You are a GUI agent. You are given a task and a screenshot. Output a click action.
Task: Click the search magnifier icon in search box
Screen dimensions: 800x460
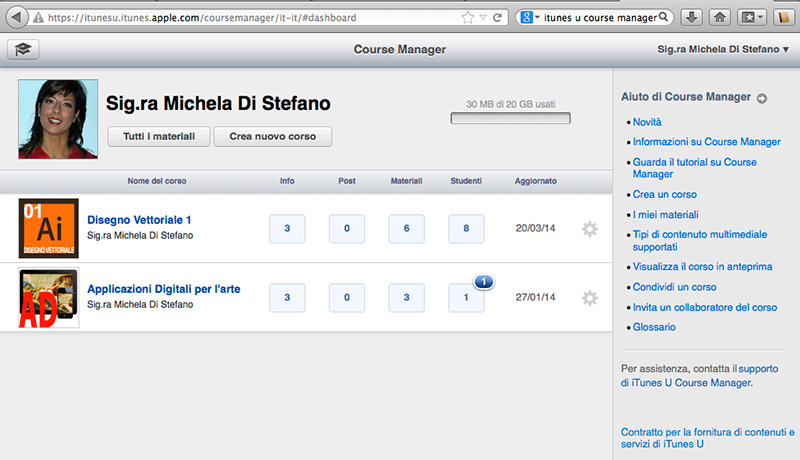(x=663, y=17)
